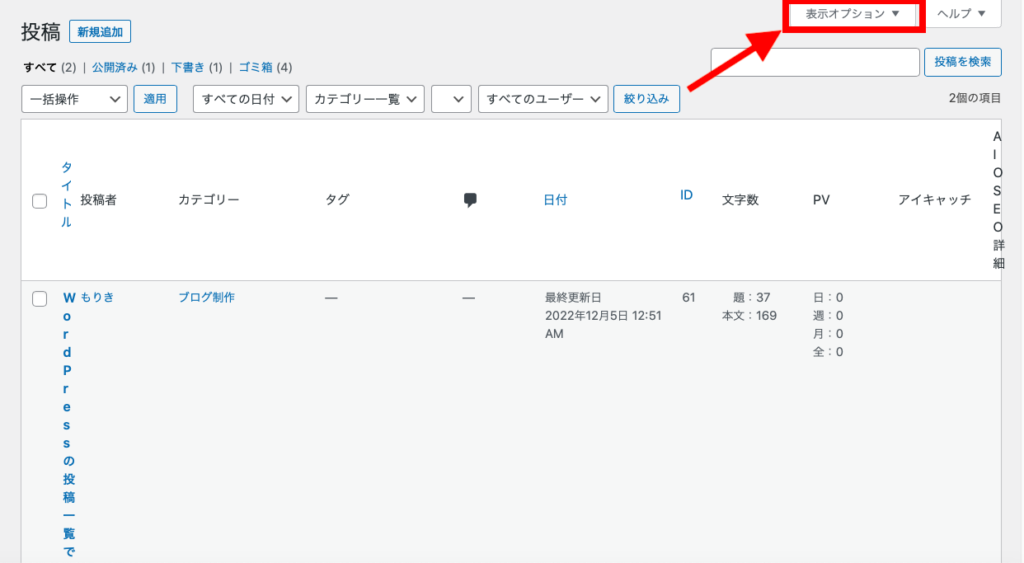Click the author link もりき
This screenshot has height=563, width=1024.
coord(97,297)
